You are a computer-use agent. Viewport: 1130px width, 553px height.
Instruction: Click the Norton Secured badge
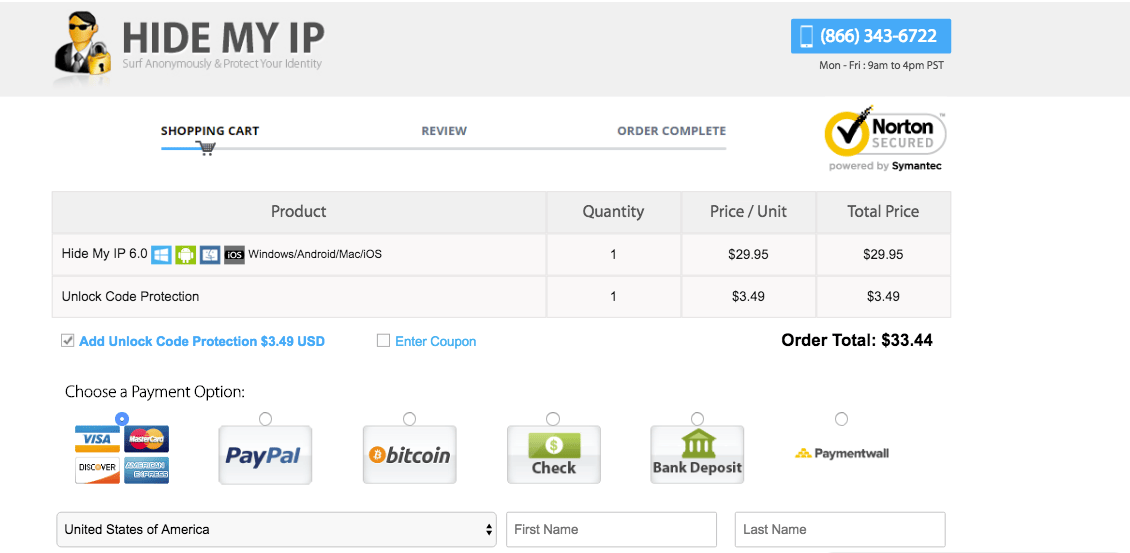tap(884, 138)
